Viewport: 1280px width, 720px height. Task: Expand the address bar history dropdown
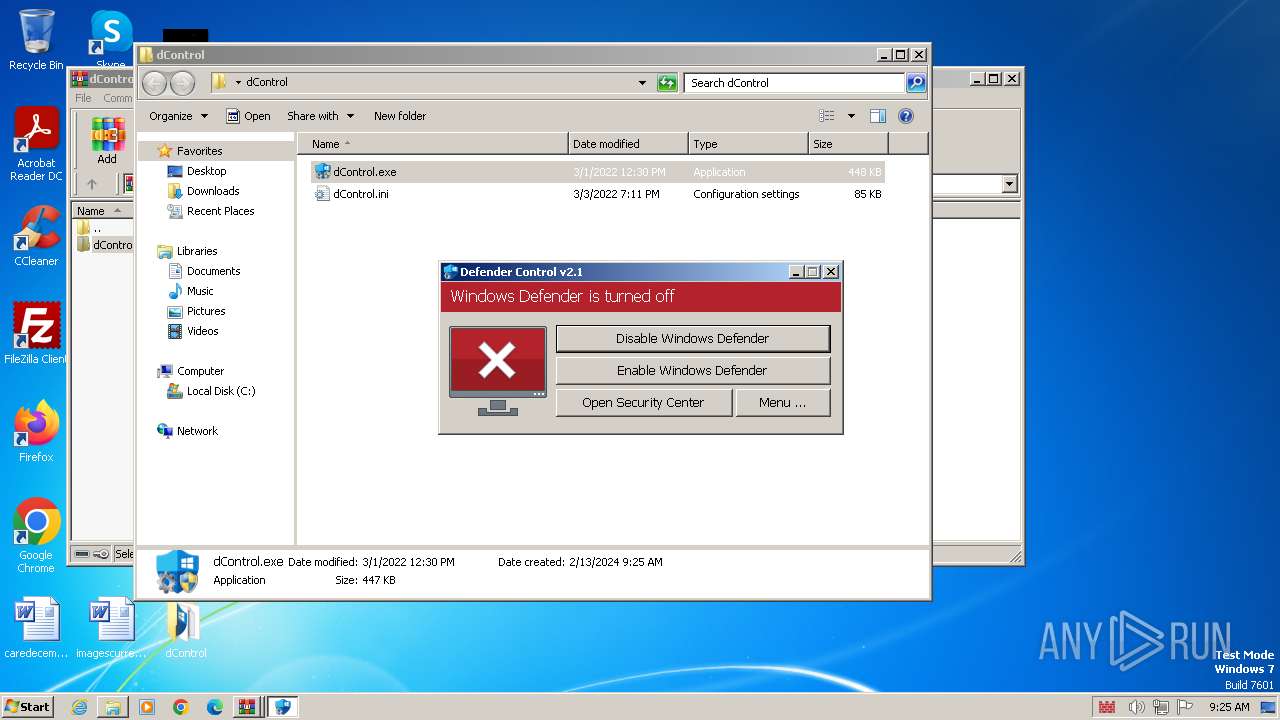click(x=642, y=83)
